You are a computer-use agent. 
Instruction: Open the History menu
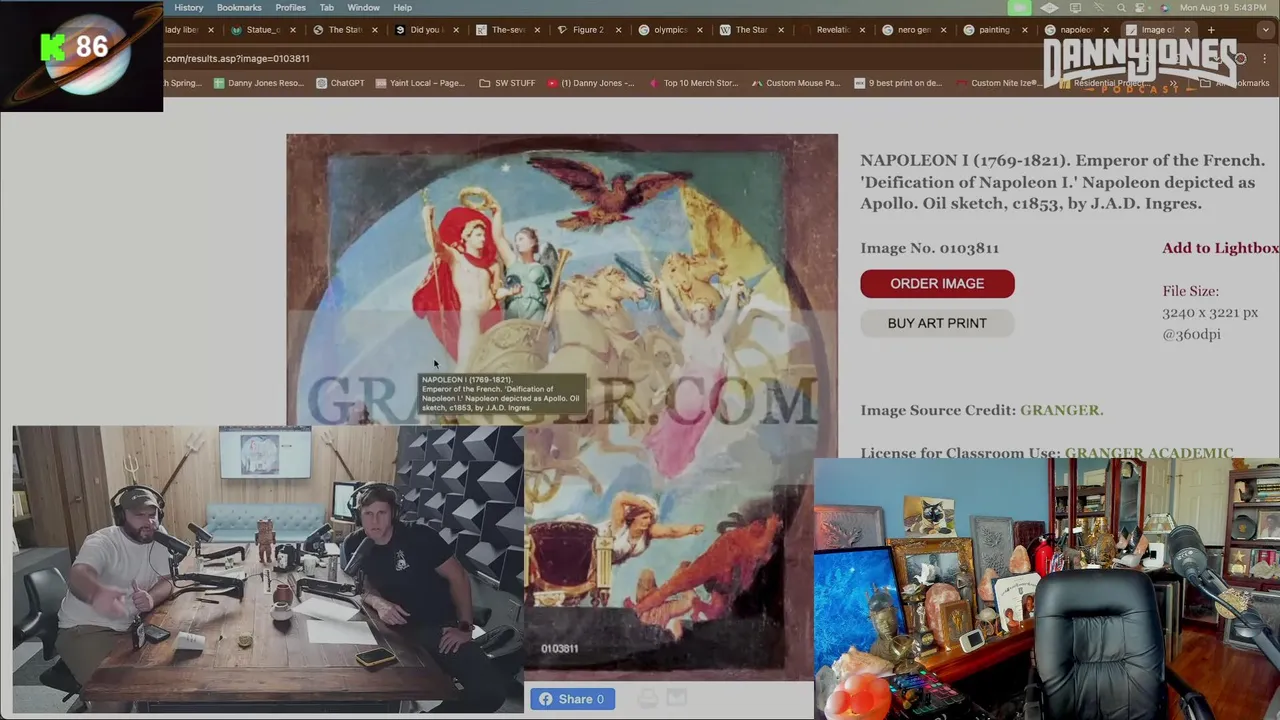(188, 7)
